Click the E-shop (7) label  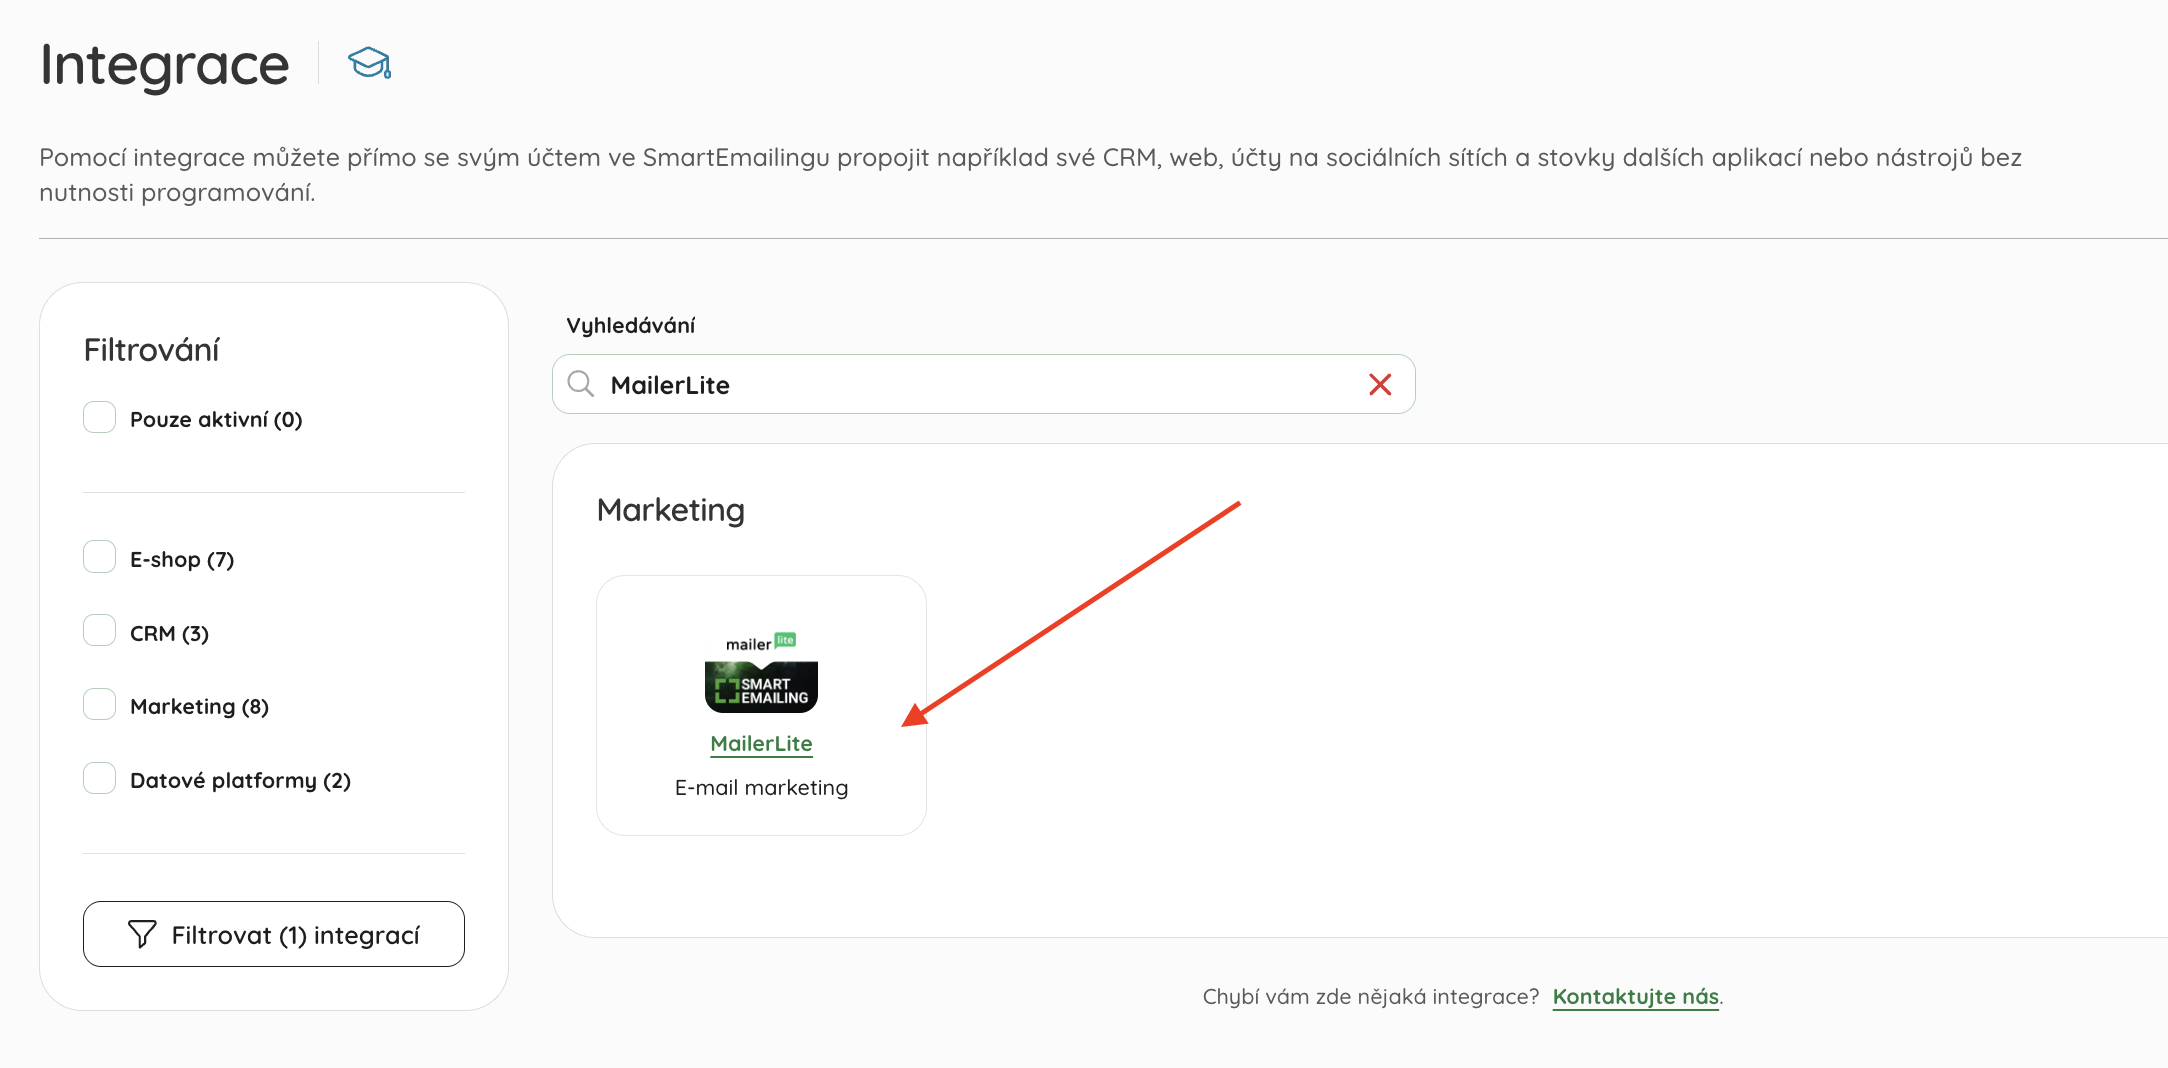[x=182, y=560]
